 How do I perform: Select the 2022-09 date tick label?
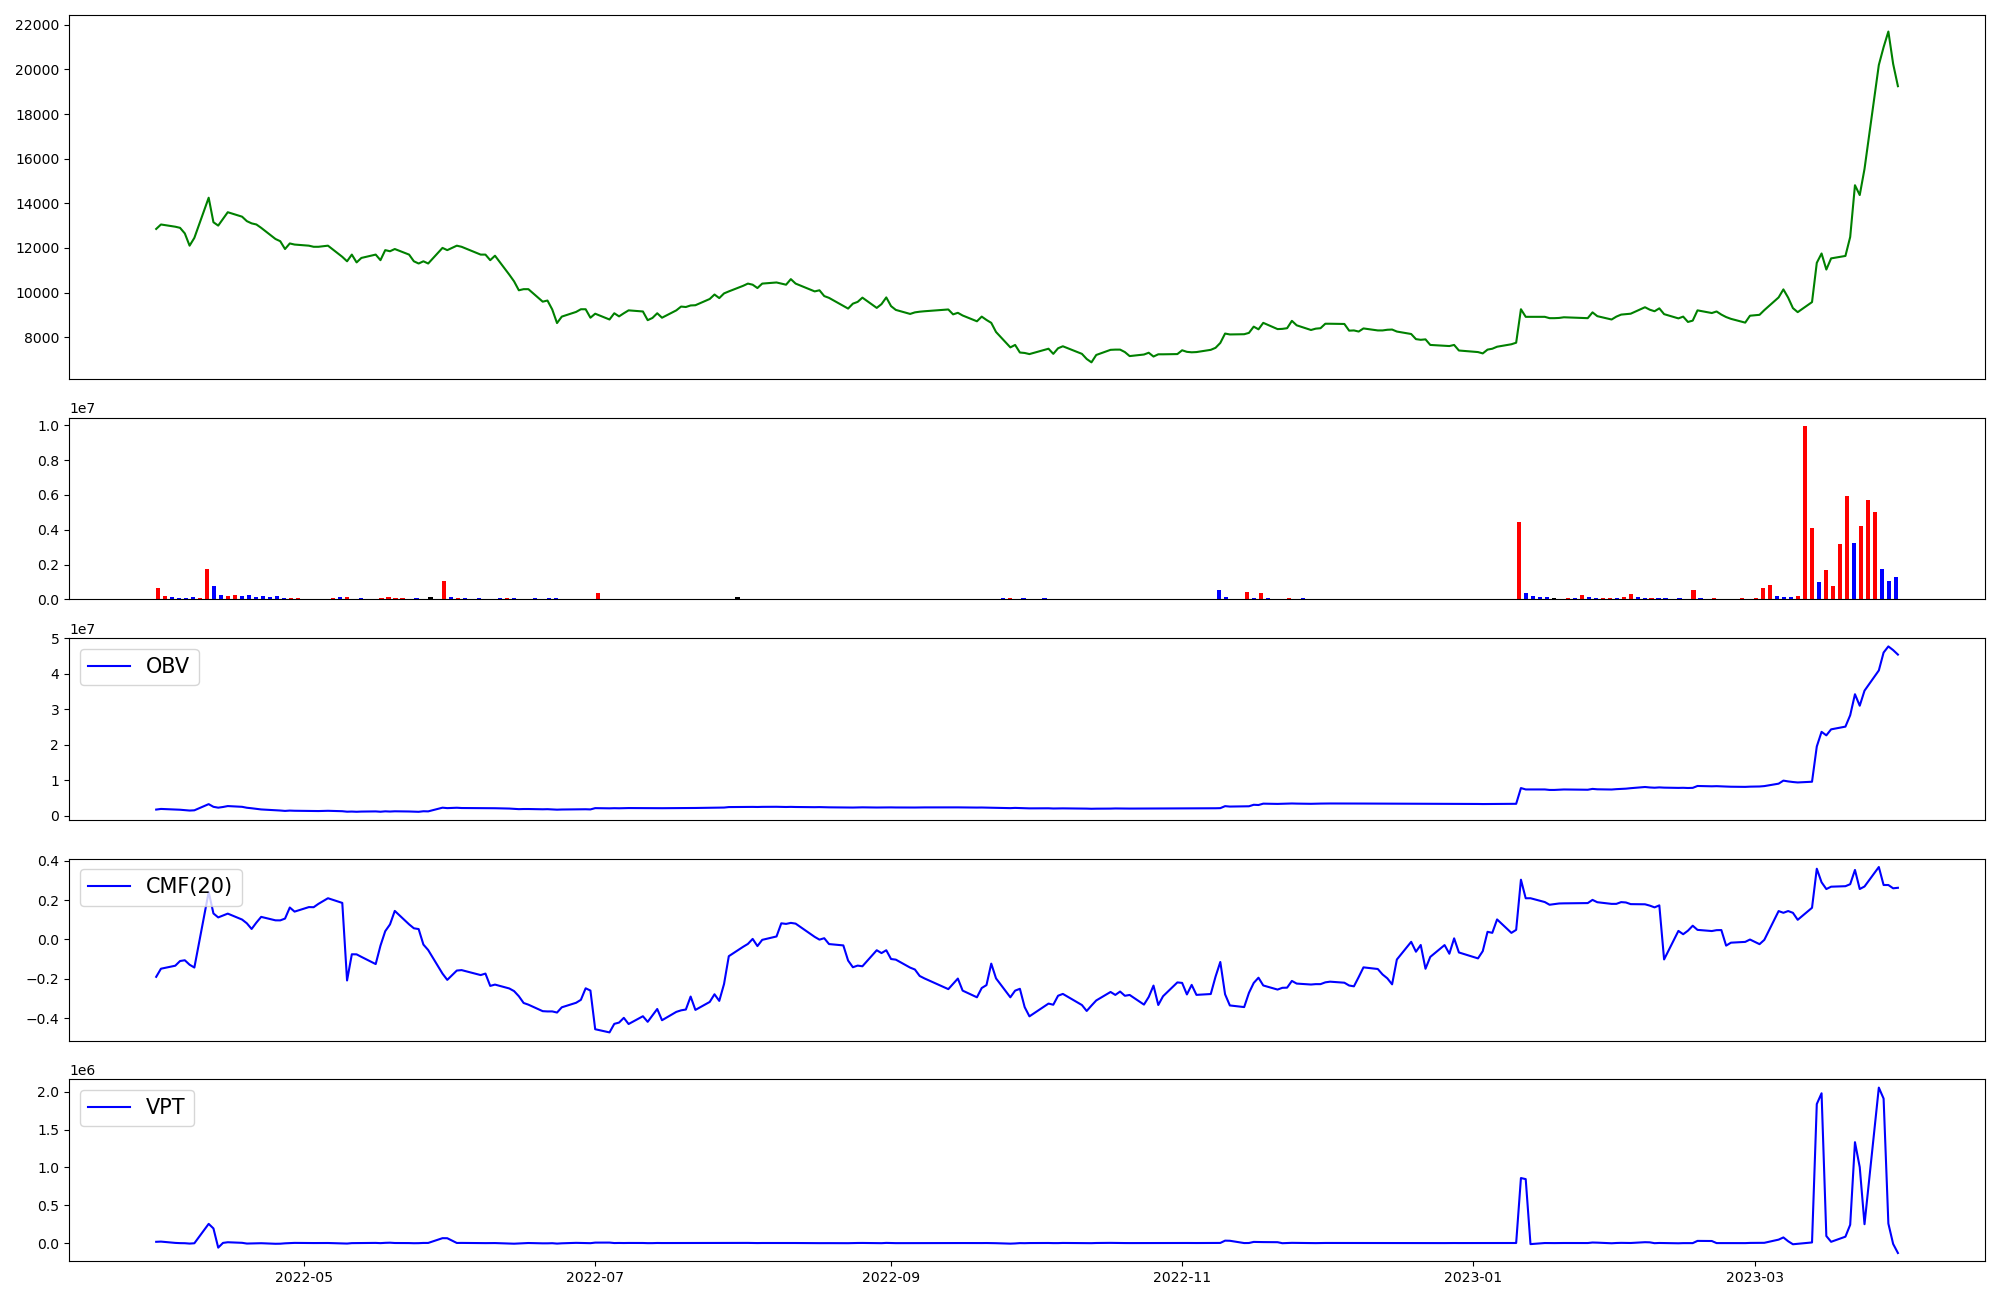890,1277
